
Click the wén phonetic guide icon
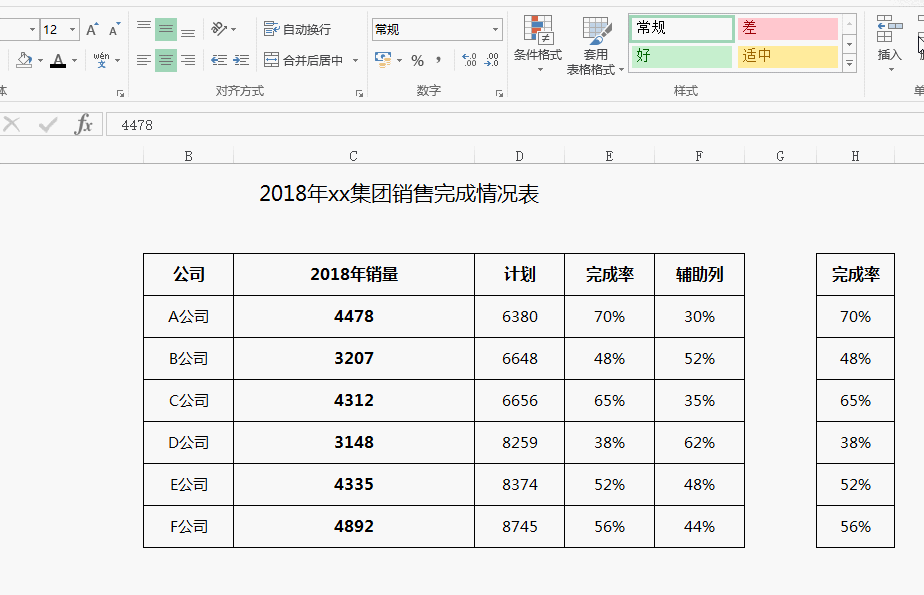pyautogui.click(x=101, y=60)
